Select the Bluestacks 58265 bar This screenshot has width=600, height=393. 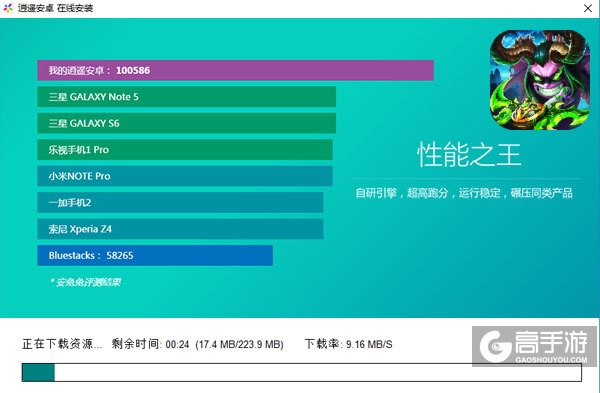[155, 255]
